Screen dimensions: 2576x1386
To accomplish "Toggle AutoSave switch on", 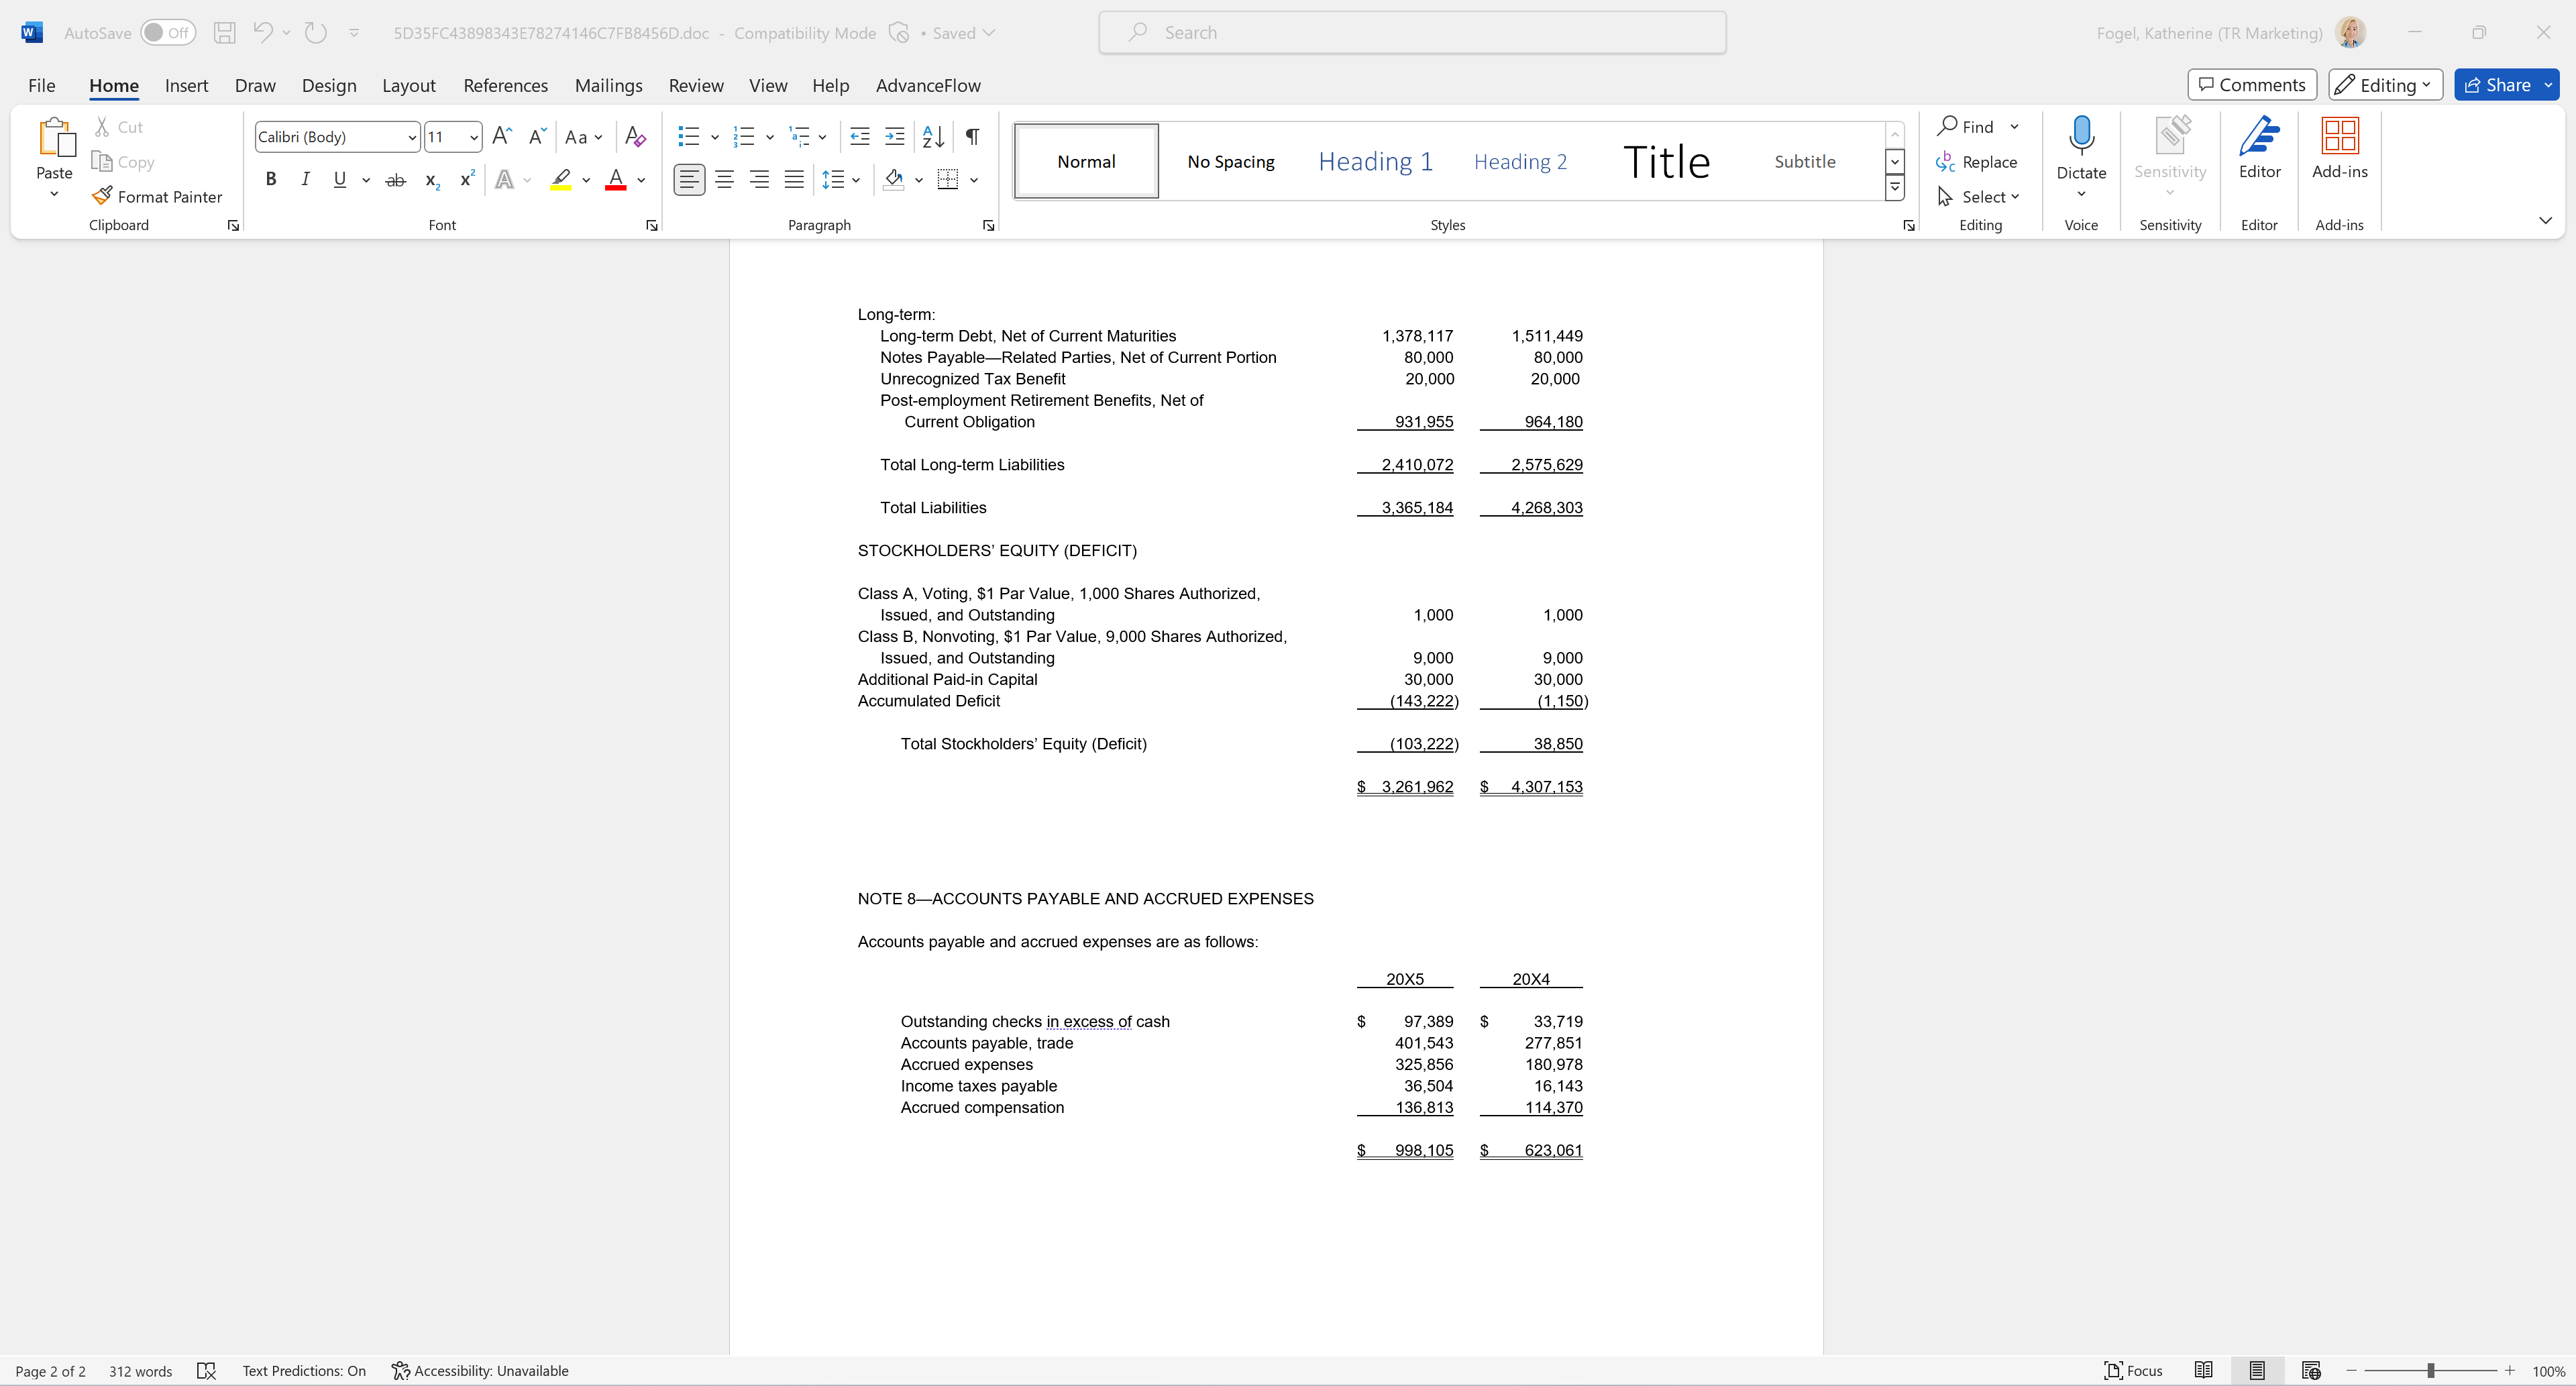I will pos(167,33).
